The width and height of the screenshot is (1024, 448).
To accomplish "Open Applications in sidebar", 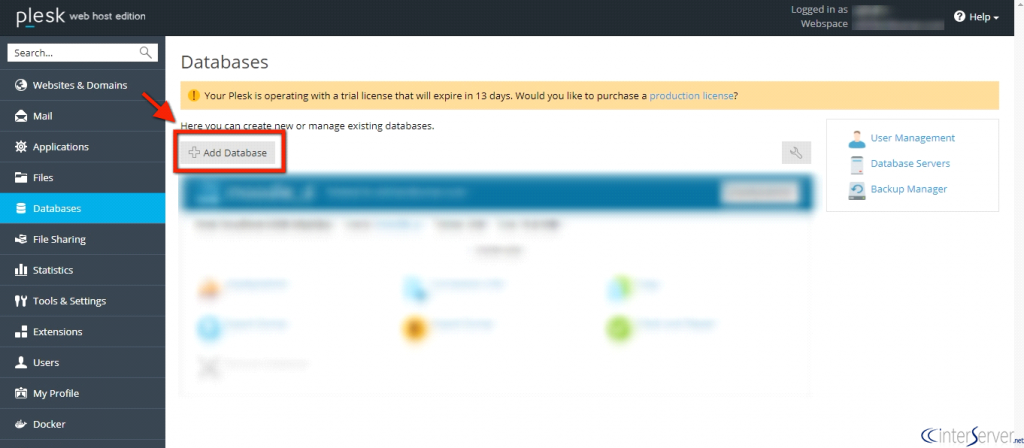I will point(82,147).
